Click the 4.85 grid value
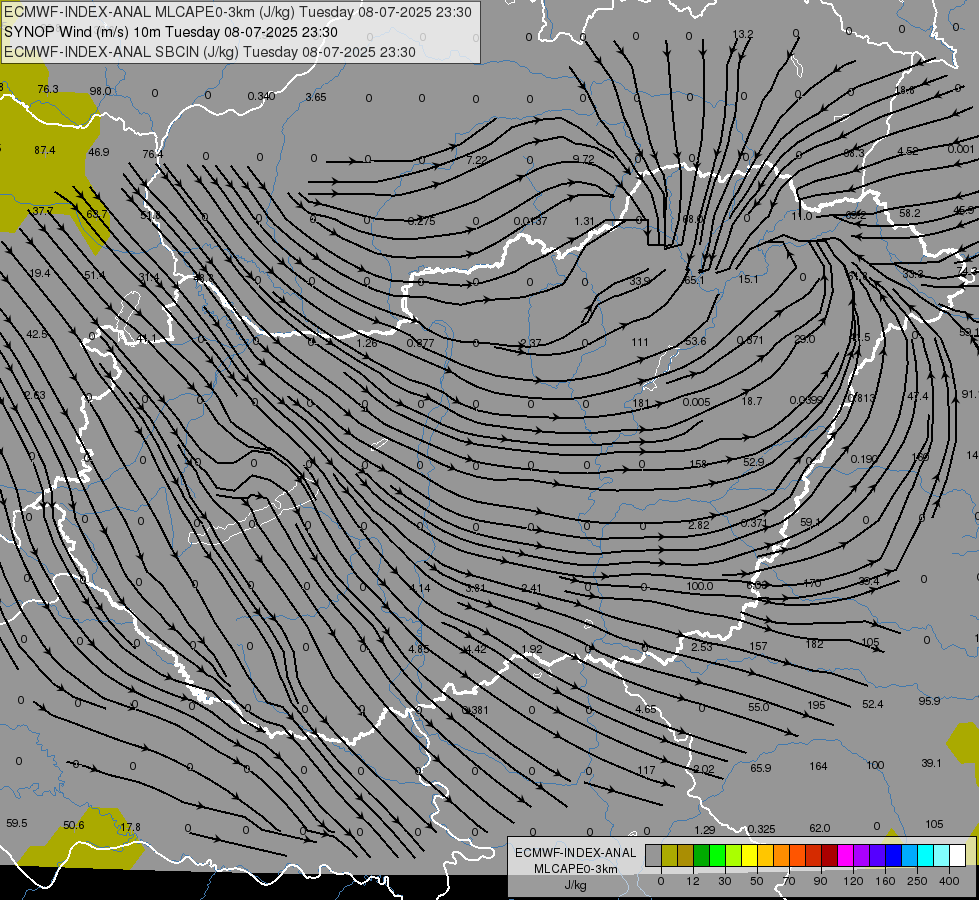979x900 pixels. pos(419,650)
